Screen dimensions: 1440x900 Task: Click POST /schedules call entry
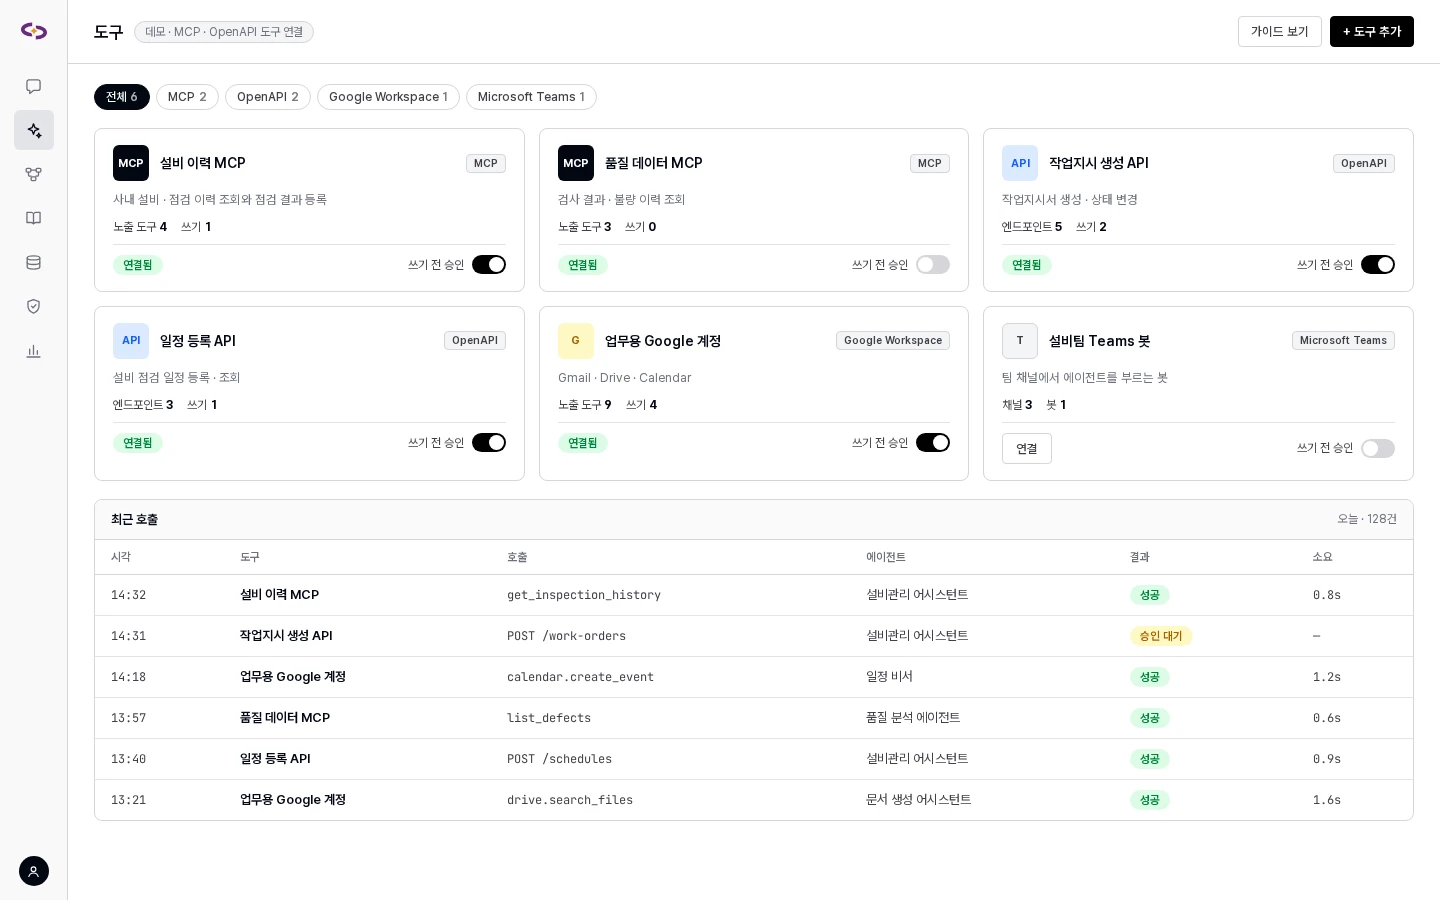(559, 759)
